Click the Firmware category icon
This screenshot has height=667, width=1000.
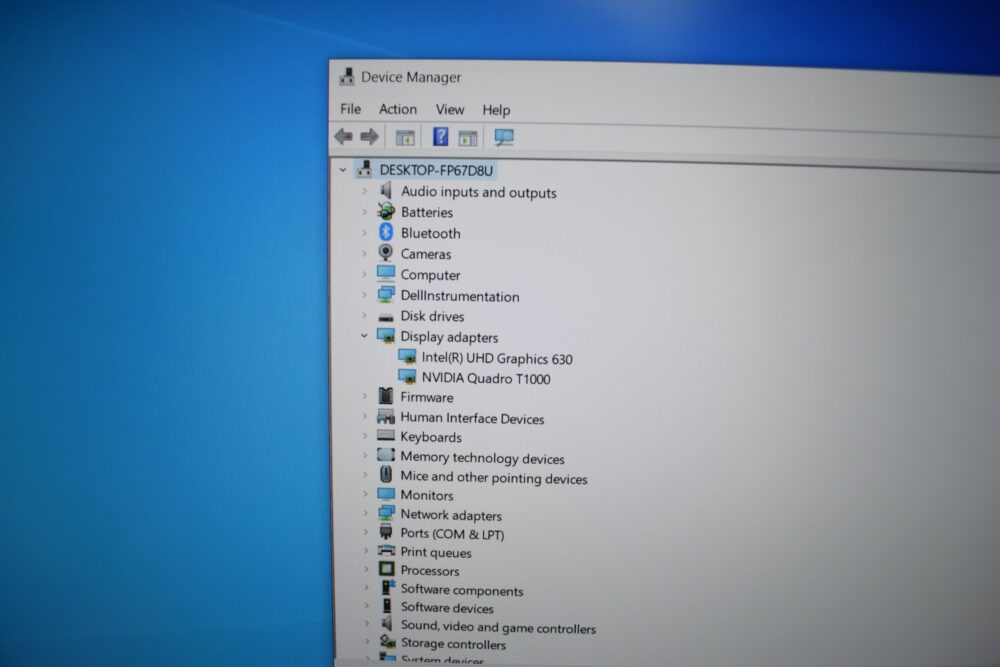coord(386,396)
